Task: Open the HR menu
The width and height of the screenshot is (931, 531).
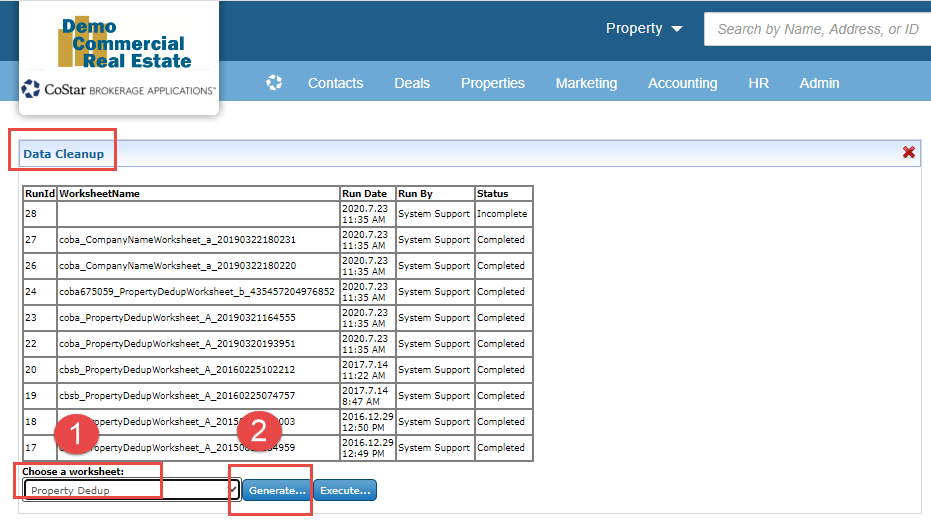Action: tap(758, 83)
